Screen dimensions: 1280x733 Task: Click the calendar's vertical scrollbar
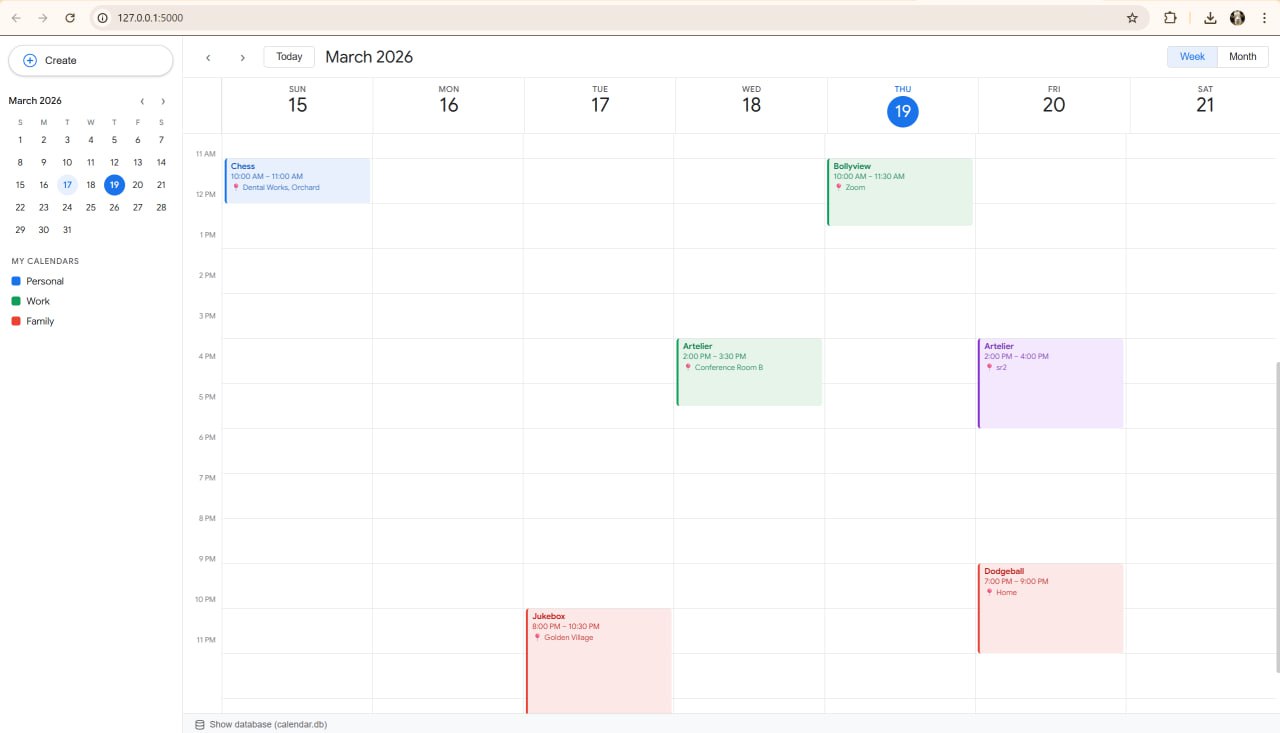point(1277,517)
